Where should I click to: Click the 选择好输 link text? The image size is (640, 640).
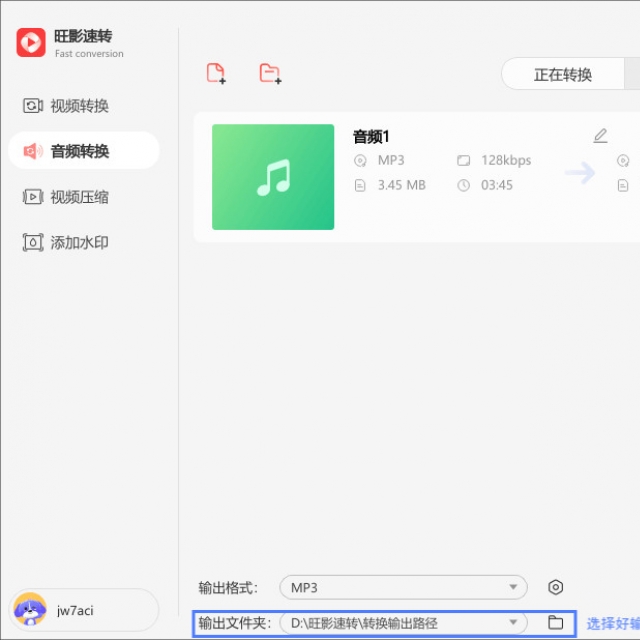612,623
